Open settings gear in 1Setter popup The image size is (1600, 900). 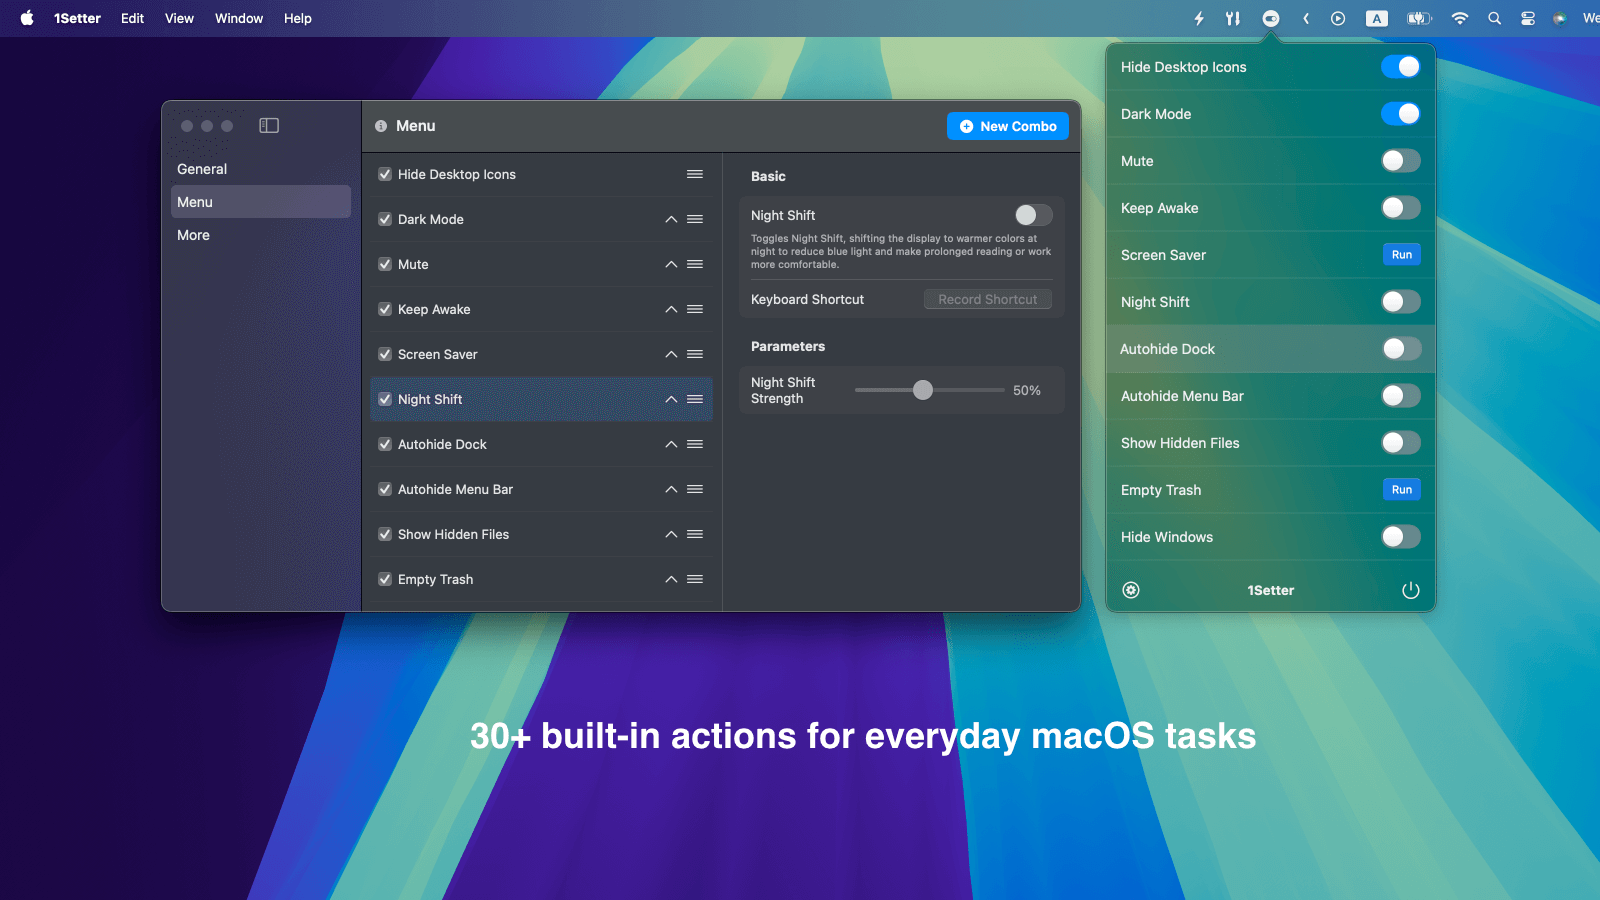1131,590
